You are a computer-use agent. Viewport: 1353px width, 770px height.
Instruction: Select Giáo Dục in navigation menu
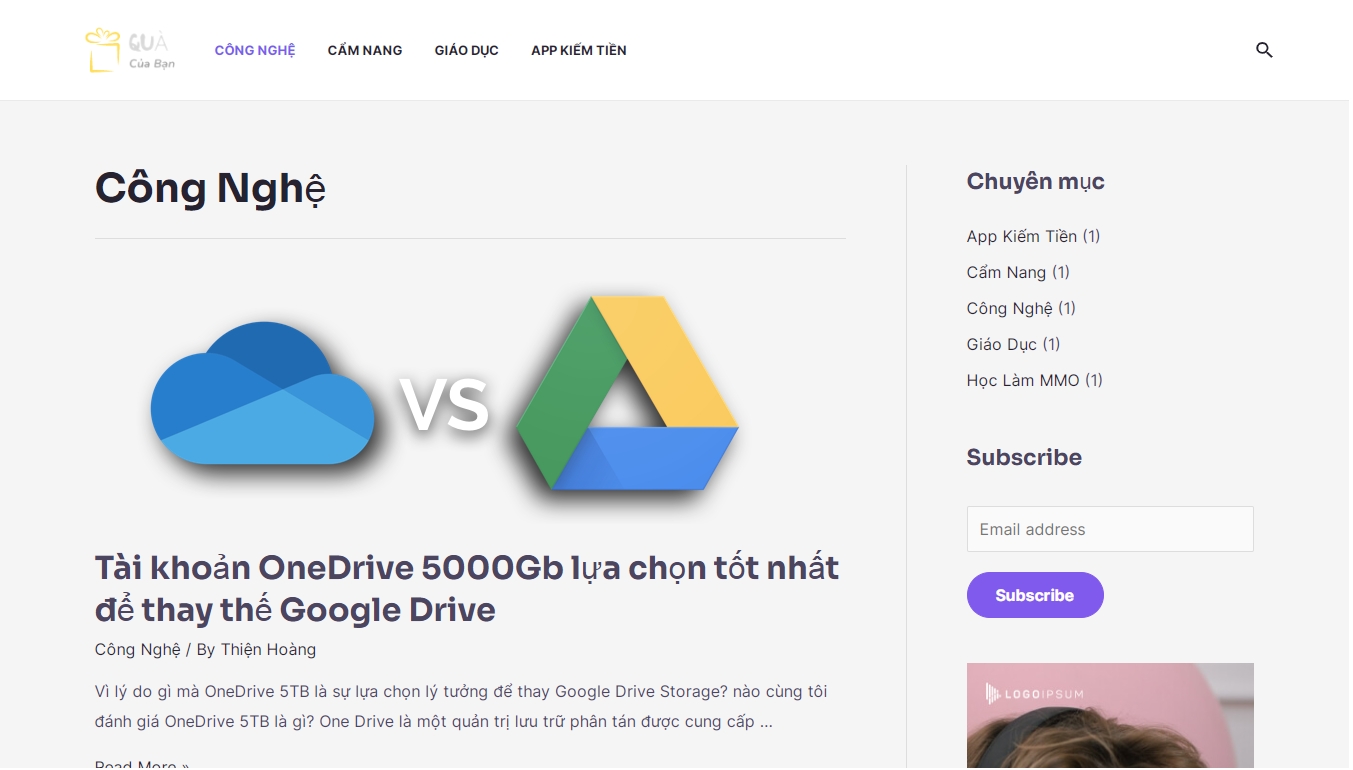pyautogui.click(x=467, y=50)
